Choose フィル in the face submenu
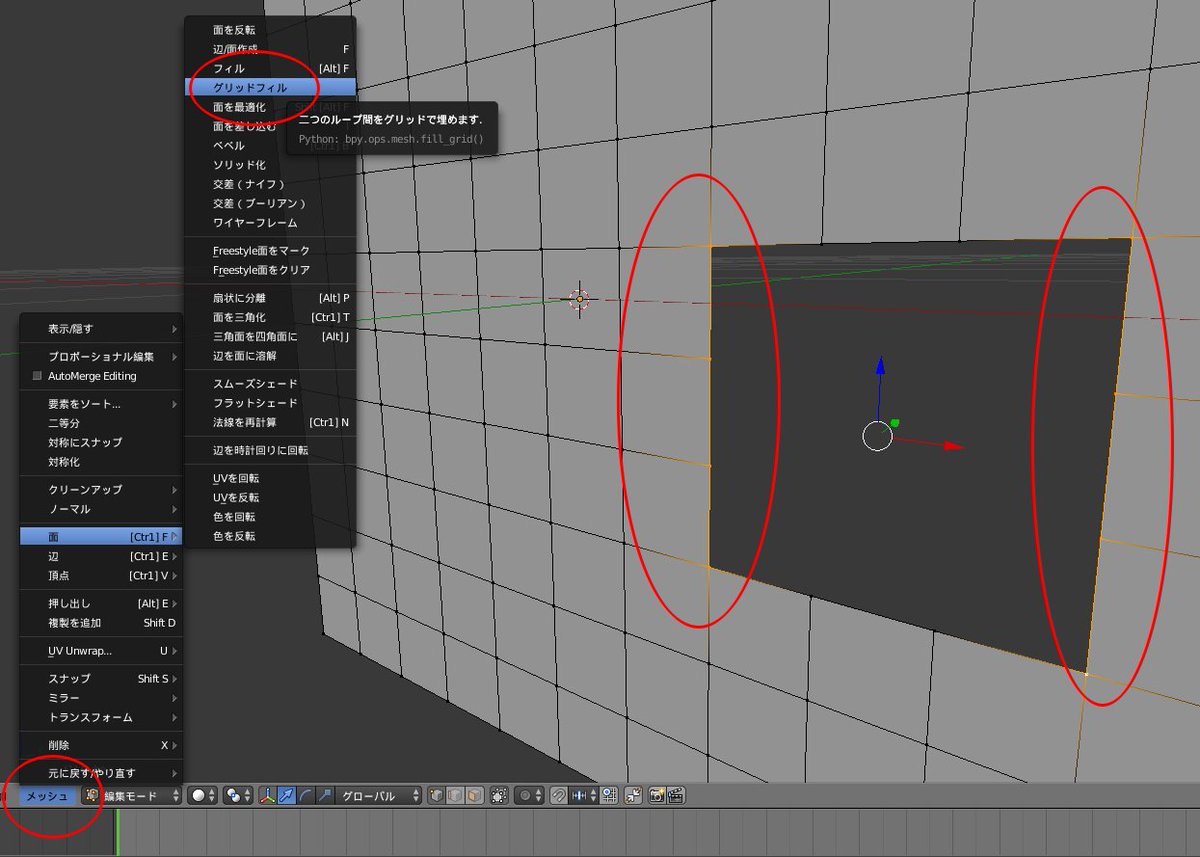 click(270, 68)
